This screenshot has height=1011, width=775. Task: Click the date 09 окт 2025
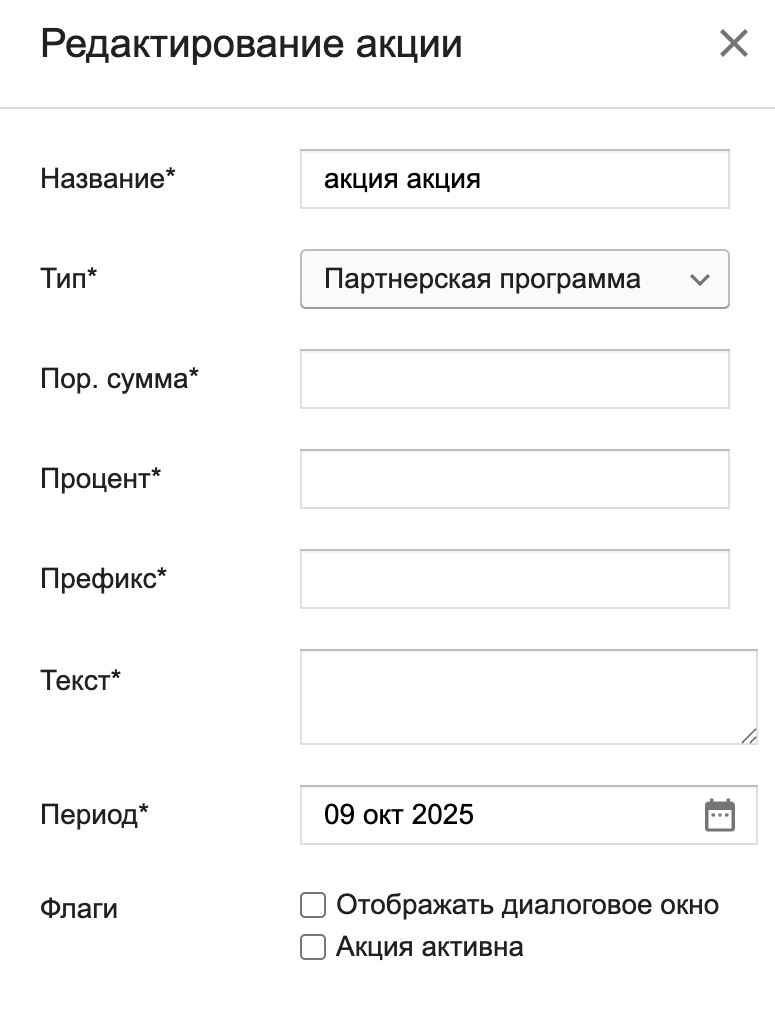399,815
